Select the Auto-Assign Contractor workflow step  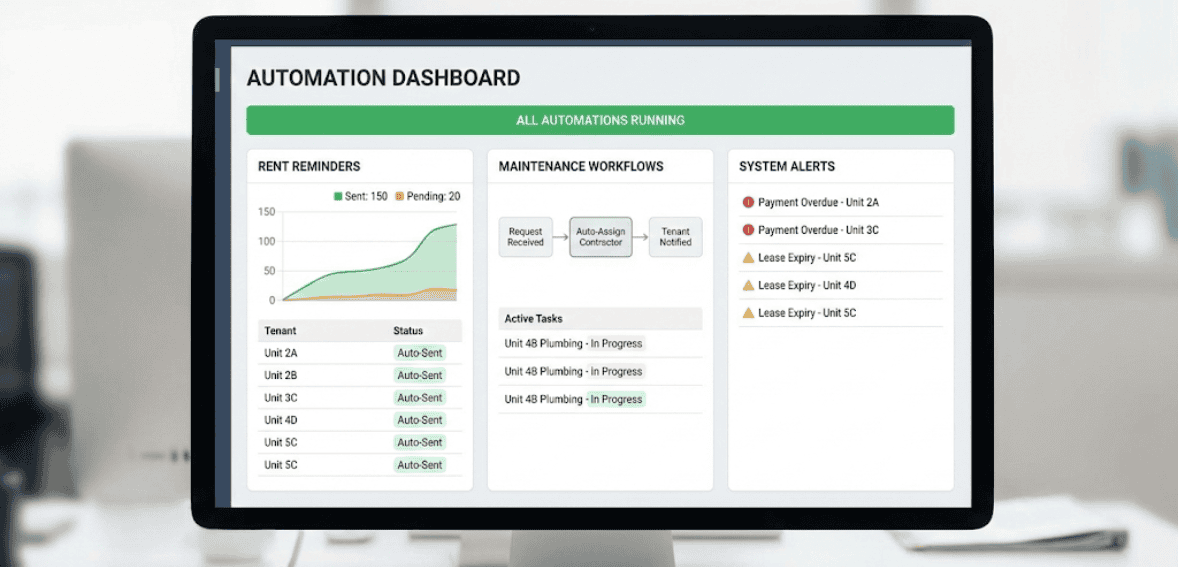tap(600, 237)
